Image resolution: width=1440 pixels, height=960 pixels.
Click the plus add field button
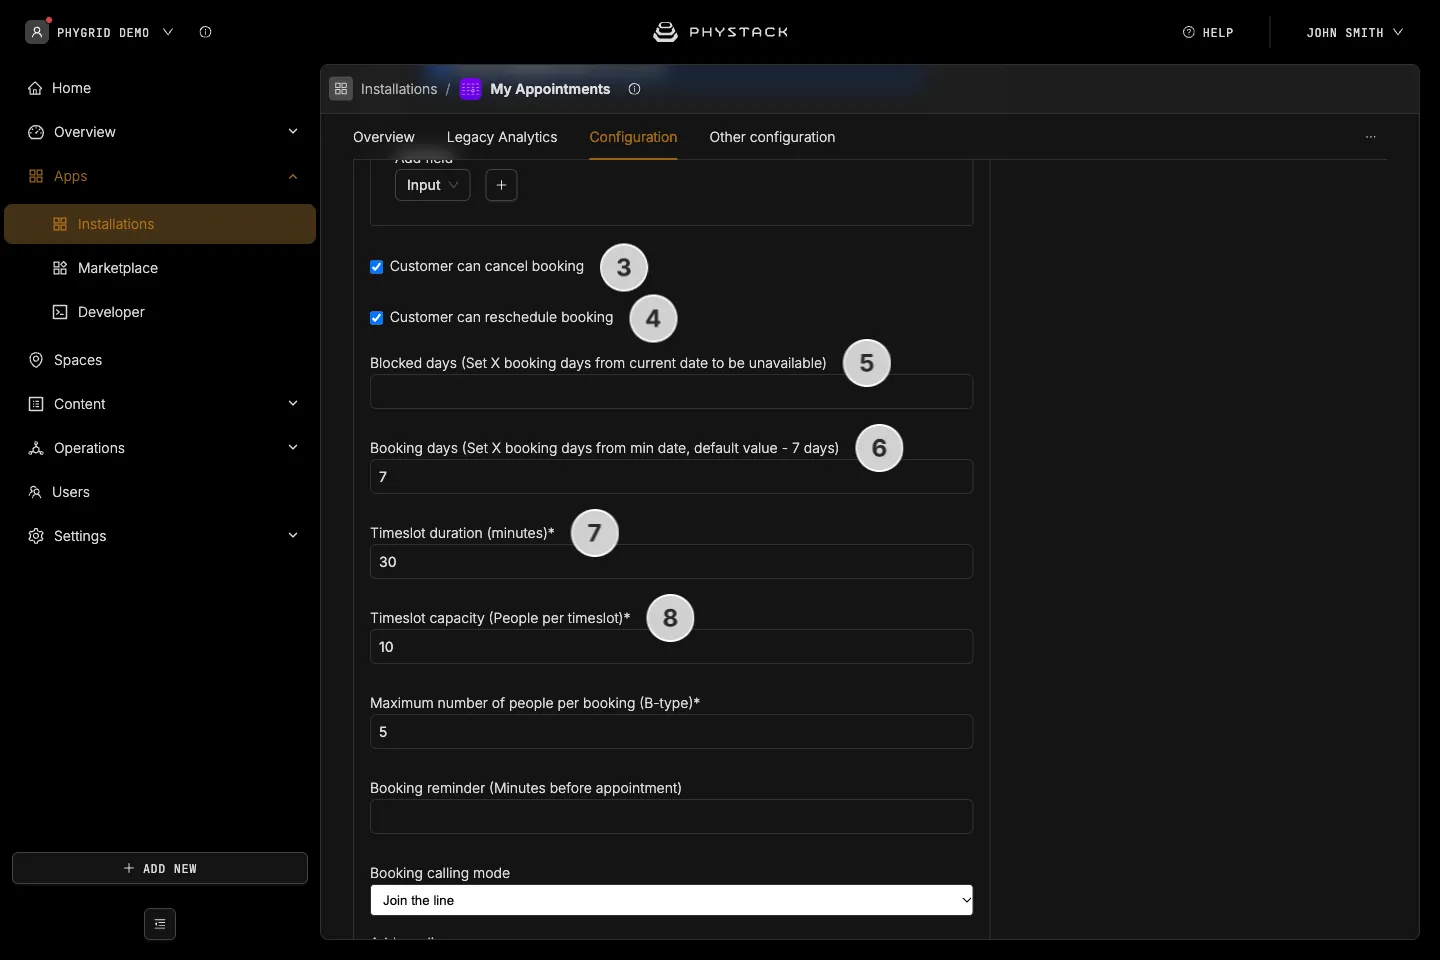[501, 185]
